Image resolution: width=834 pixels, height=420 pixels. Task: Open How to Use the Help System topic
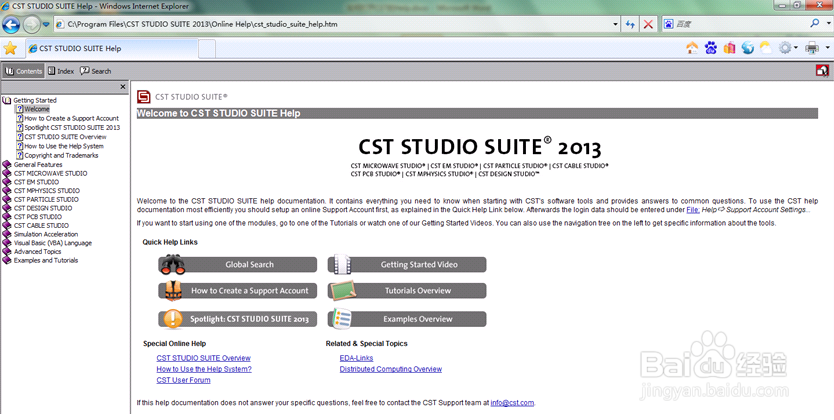tap(64, 146)
